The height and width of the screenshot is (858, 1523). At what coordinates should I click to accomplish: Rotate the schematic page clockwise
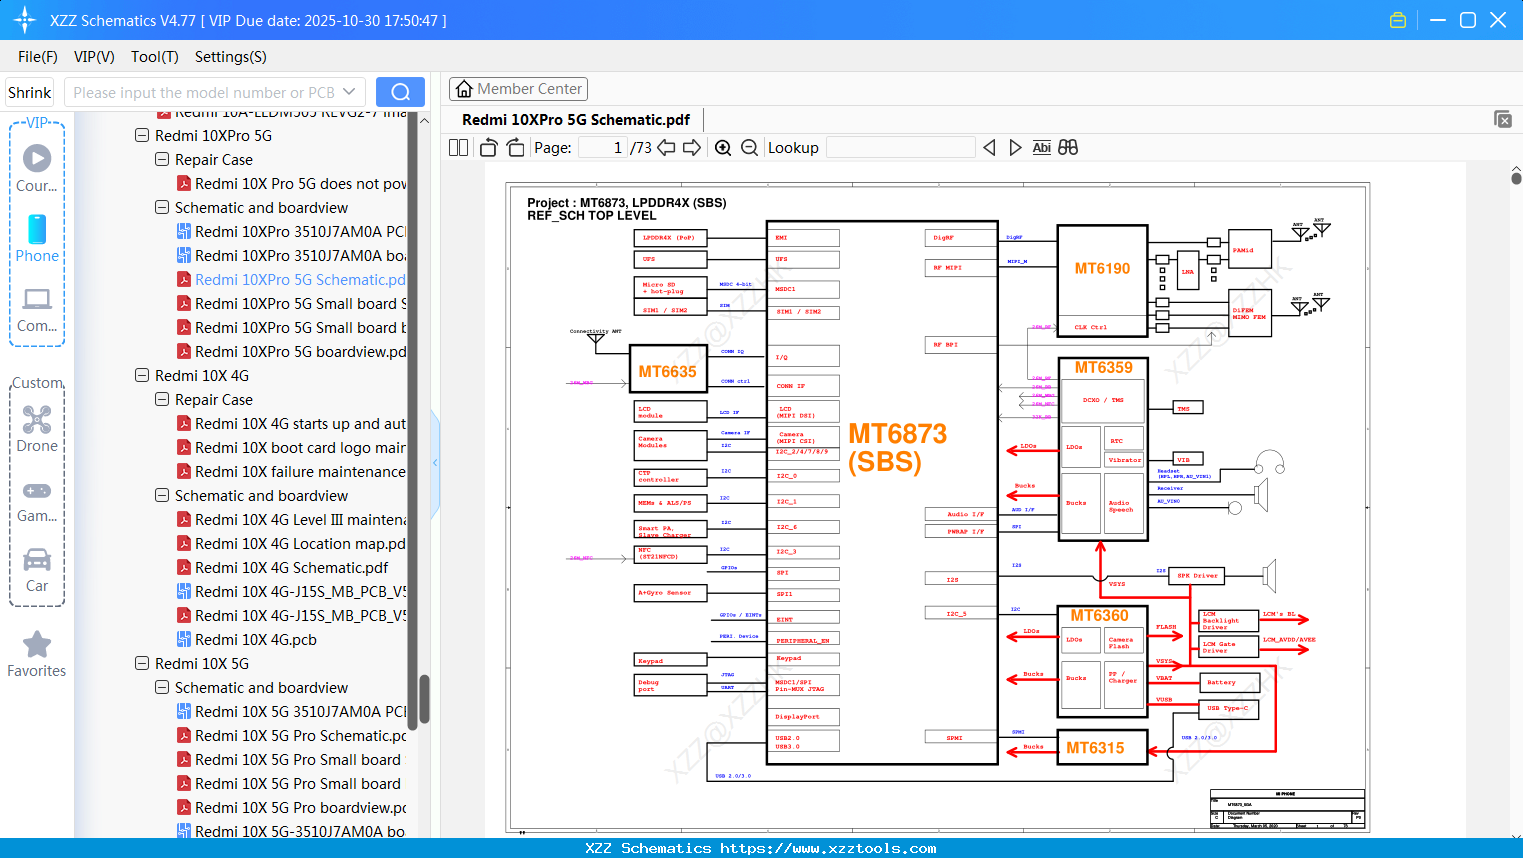coord(515,147)
